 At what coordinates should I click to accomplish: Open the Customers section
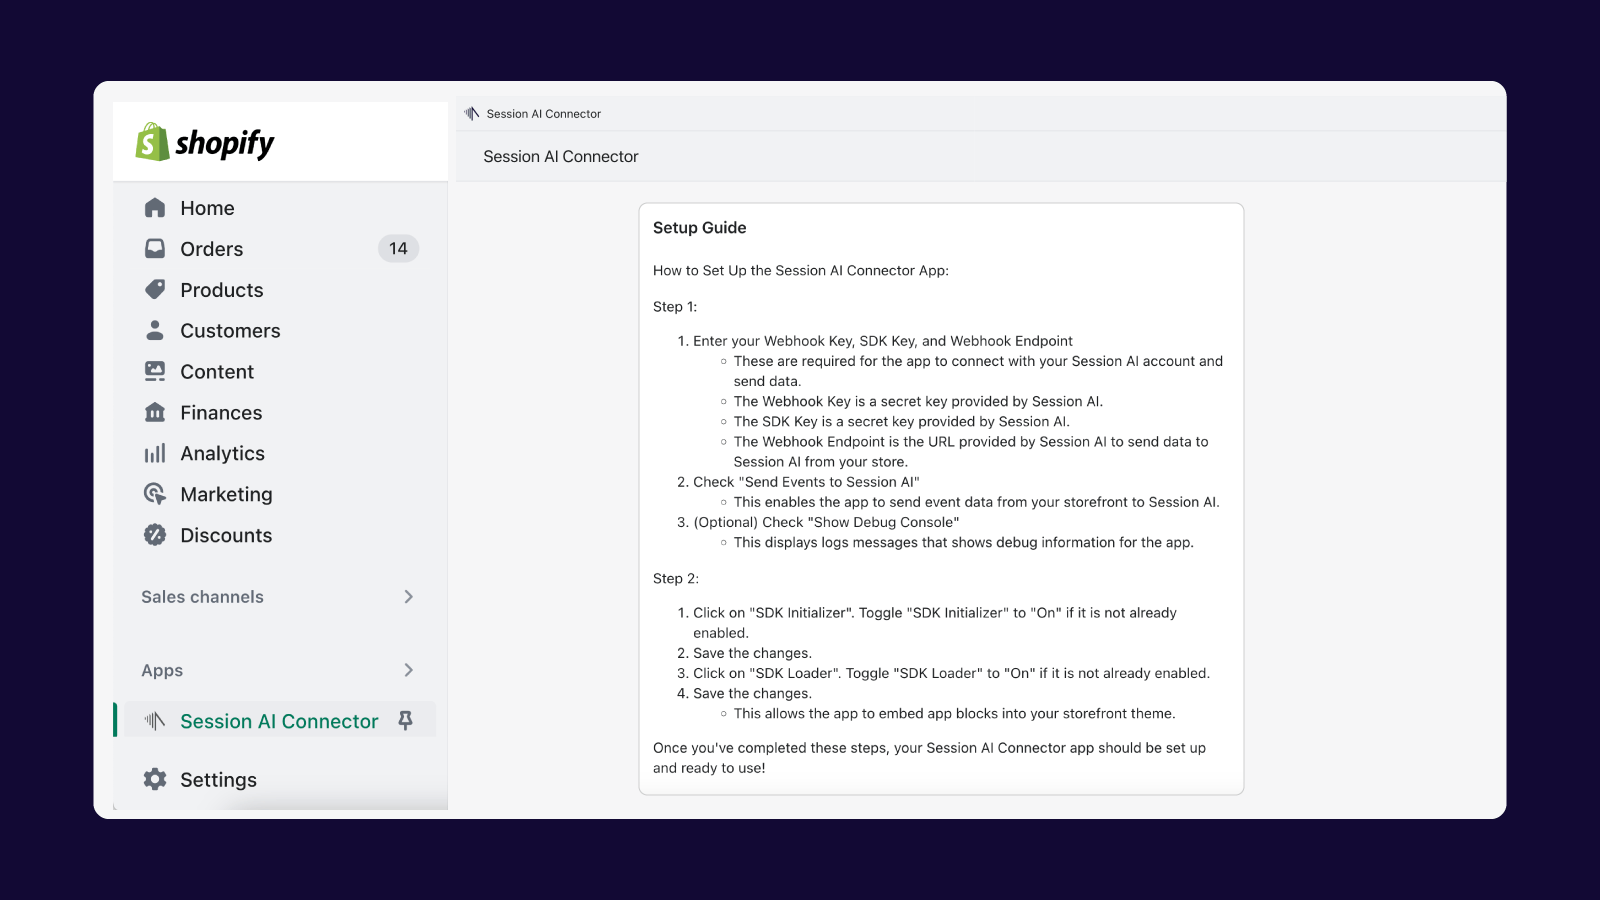[230, 331]
